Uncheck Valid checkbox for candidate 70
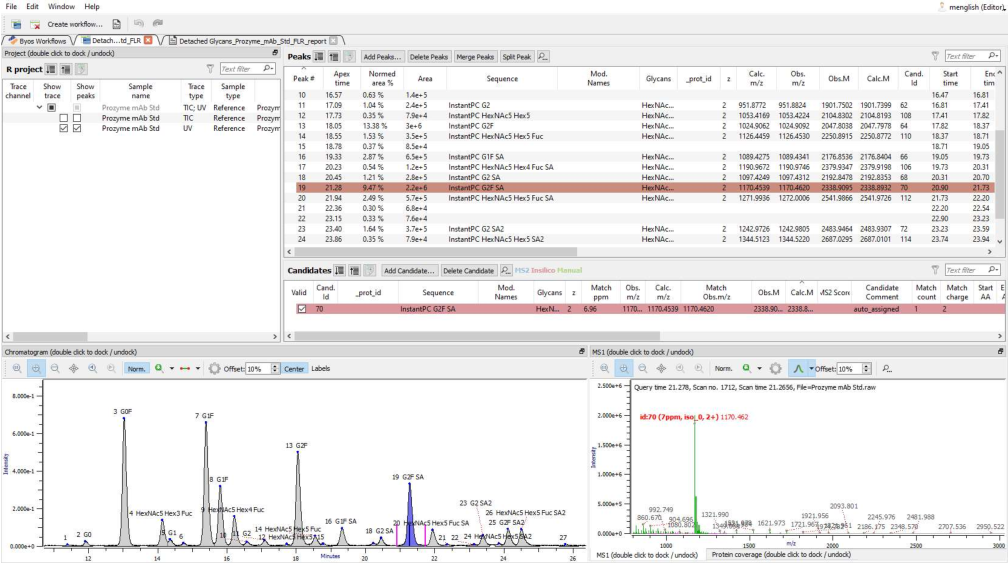 (302, 309)
